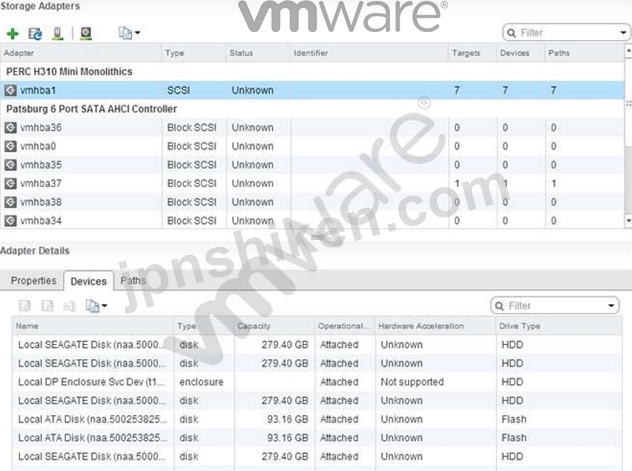Open the adapters Filter dropdown arrow
Screen dimensions: 632x471
pyautogui.click(x=623, y=33)
